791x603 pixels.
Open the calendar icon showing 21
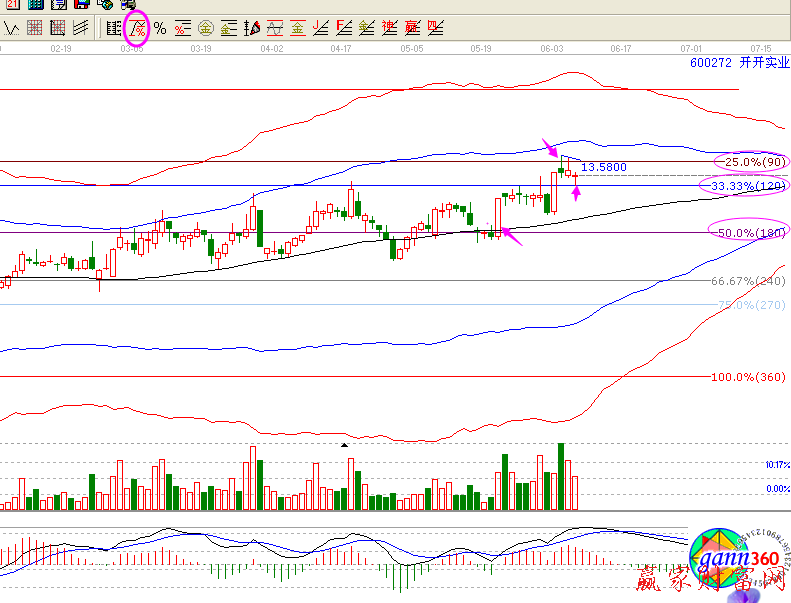click(13, 5)
